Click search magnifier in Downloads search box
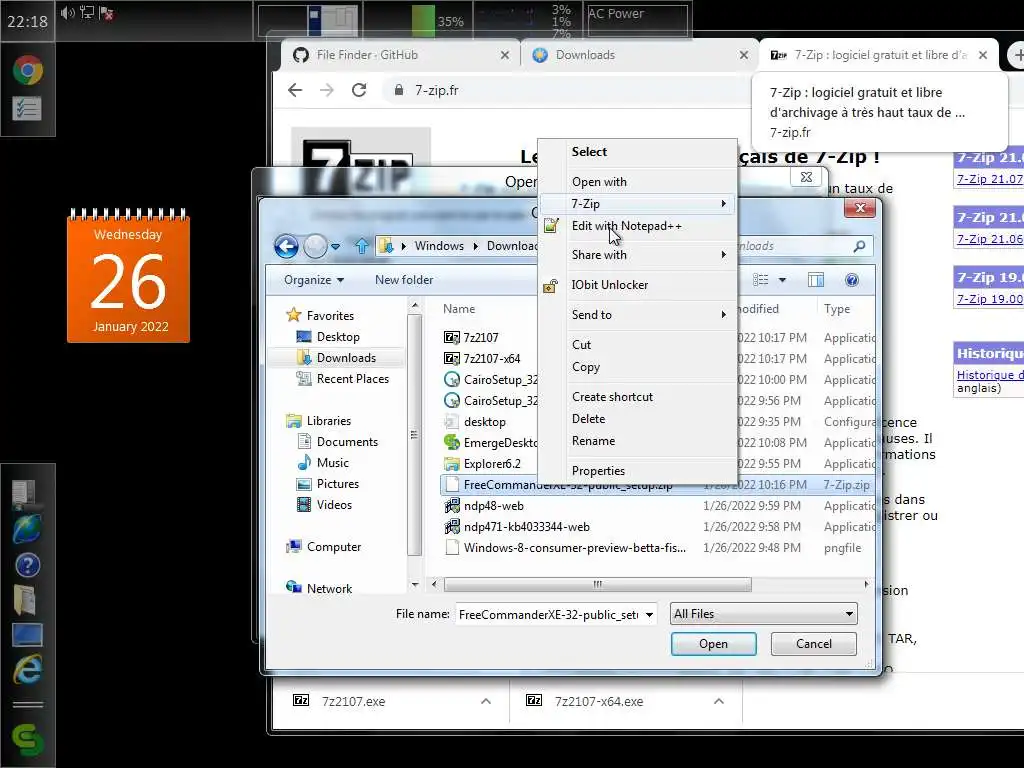This screenshot has width=1024, height=768. pyautogui.click(x=859, y=246)
